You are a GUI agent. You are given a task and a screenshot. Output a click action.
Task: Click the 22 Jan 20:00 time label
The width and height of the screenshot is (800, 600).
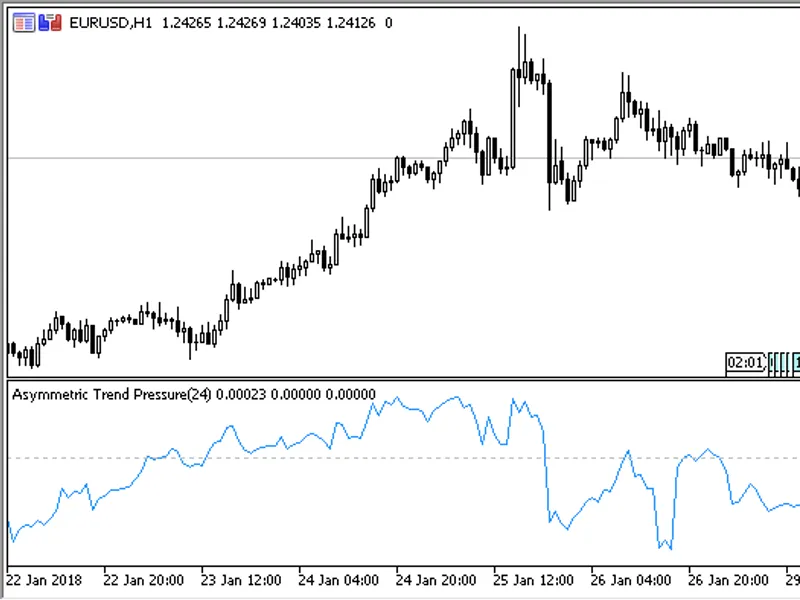[143, 580]
